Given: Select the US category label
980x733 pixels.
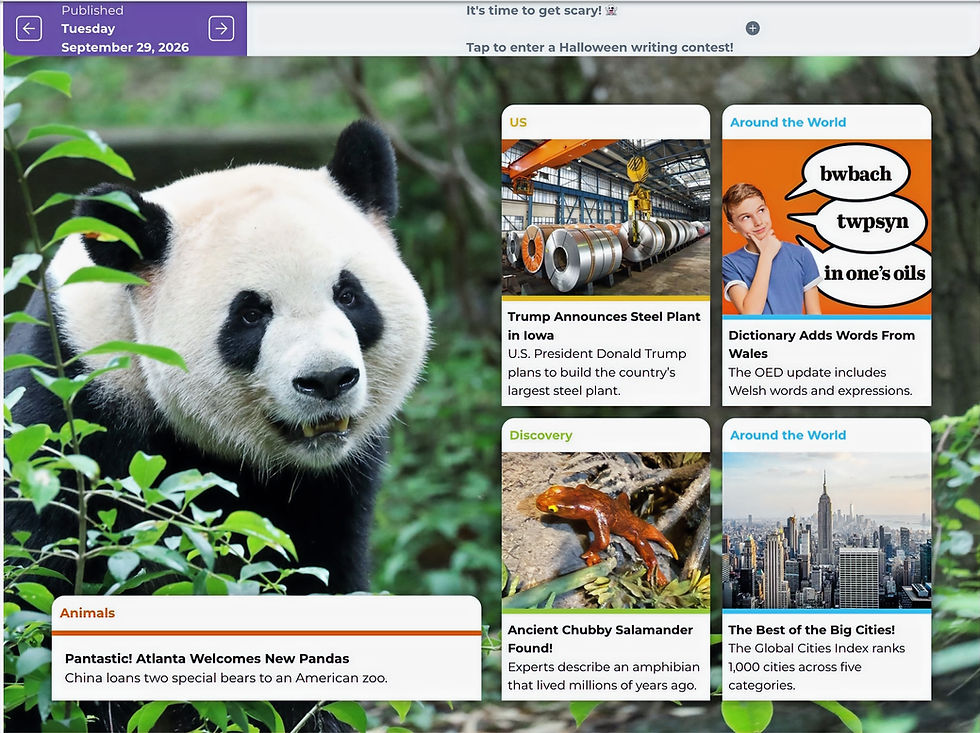Looking at the screenshot, I should click(518, 122).
